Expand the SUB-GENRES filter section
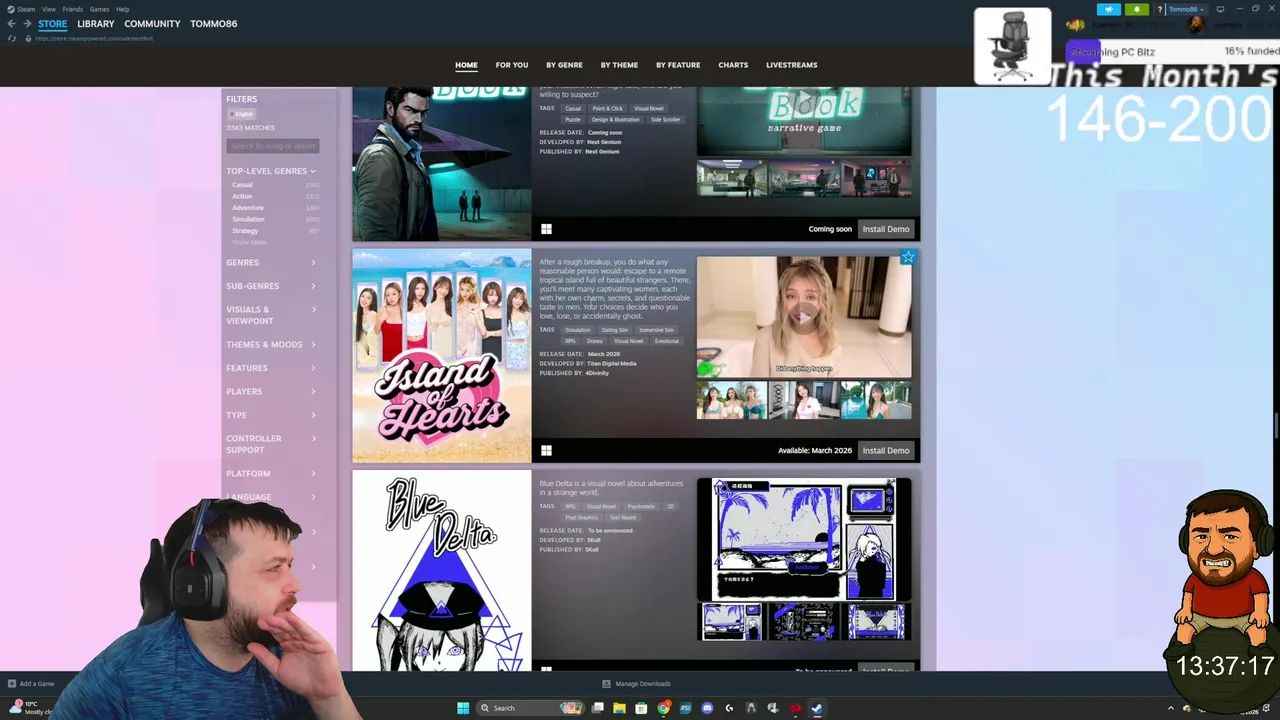1280x720 pixels. 271,286
